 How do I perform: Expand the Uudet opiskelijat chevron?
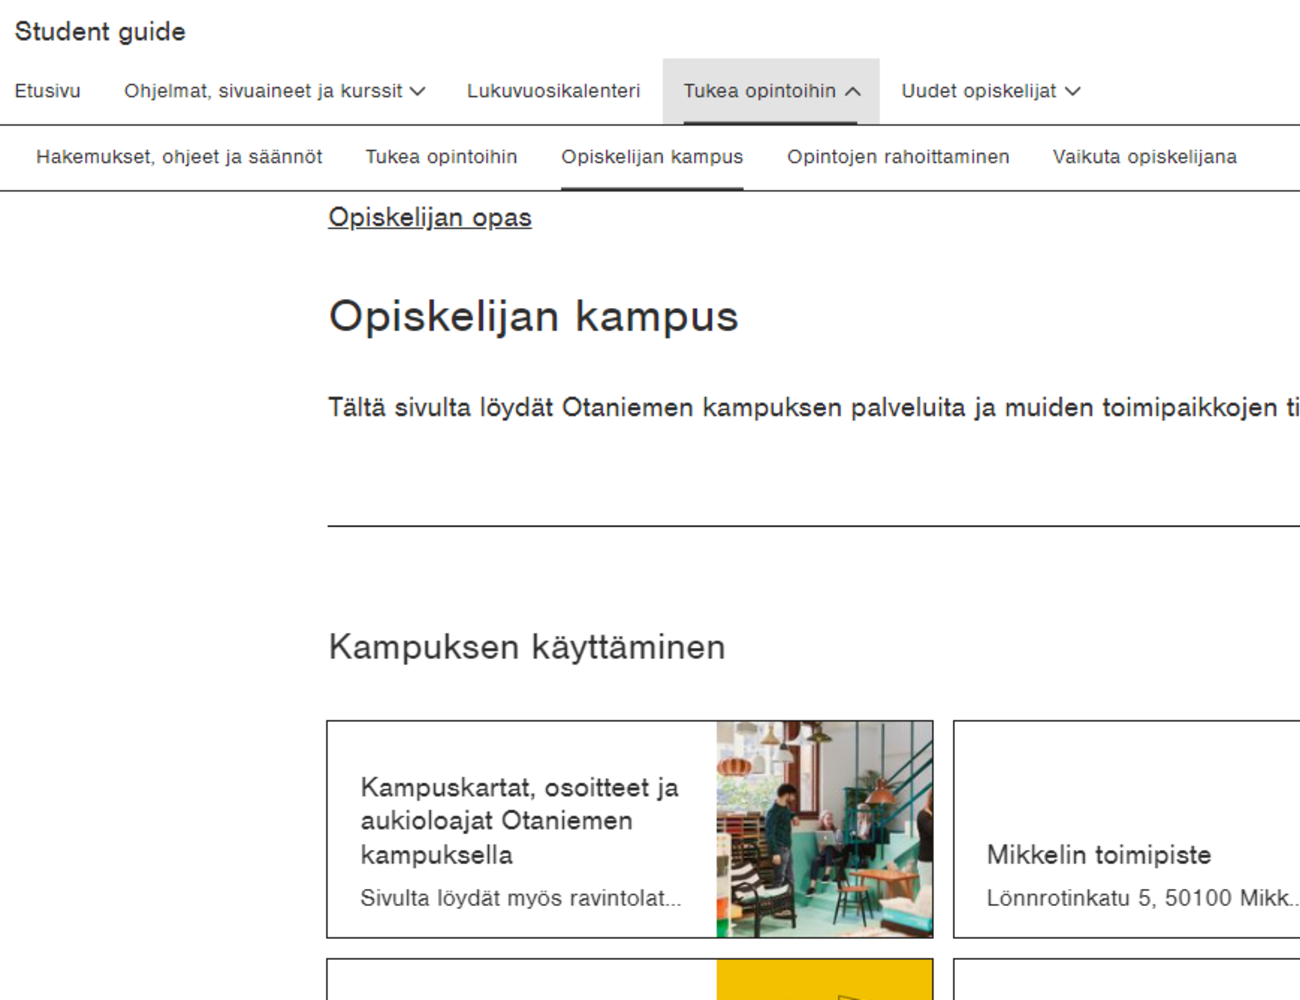[x=1073, y=91]
